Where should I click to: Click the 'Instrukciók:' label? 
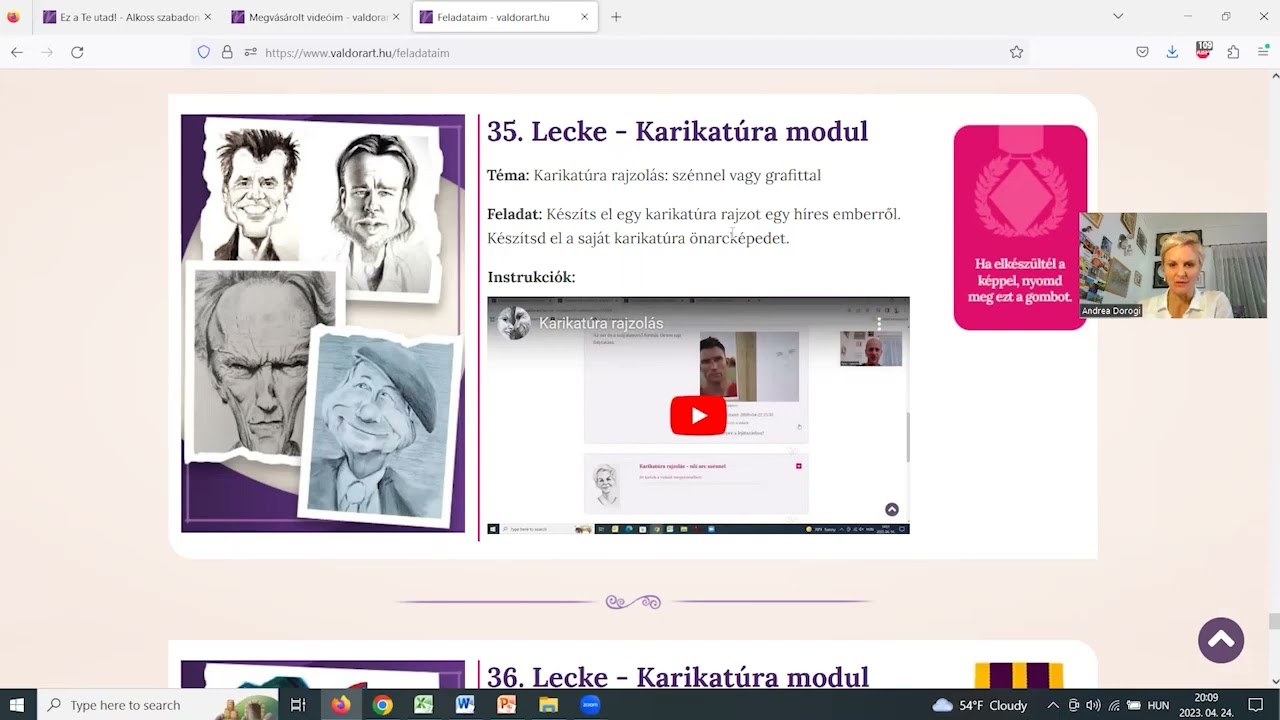[531, 277]
